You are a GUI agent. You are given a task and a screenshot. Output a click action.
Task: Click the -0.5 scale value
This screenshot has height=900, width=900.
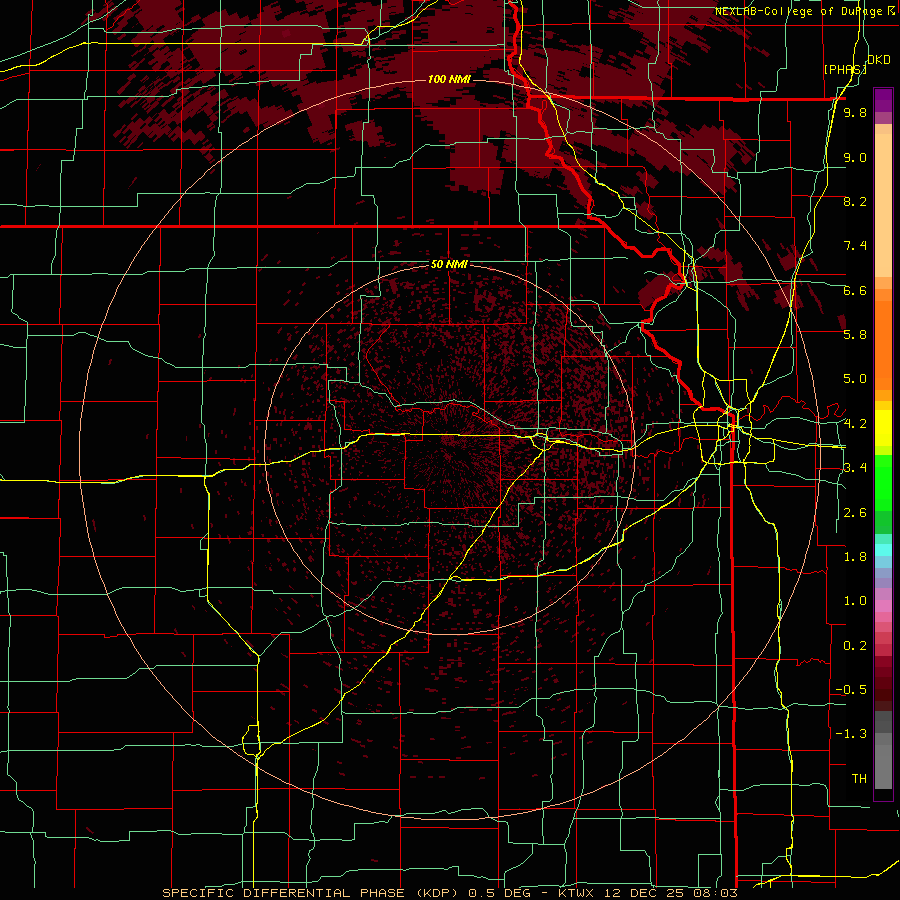pos(851,690)
